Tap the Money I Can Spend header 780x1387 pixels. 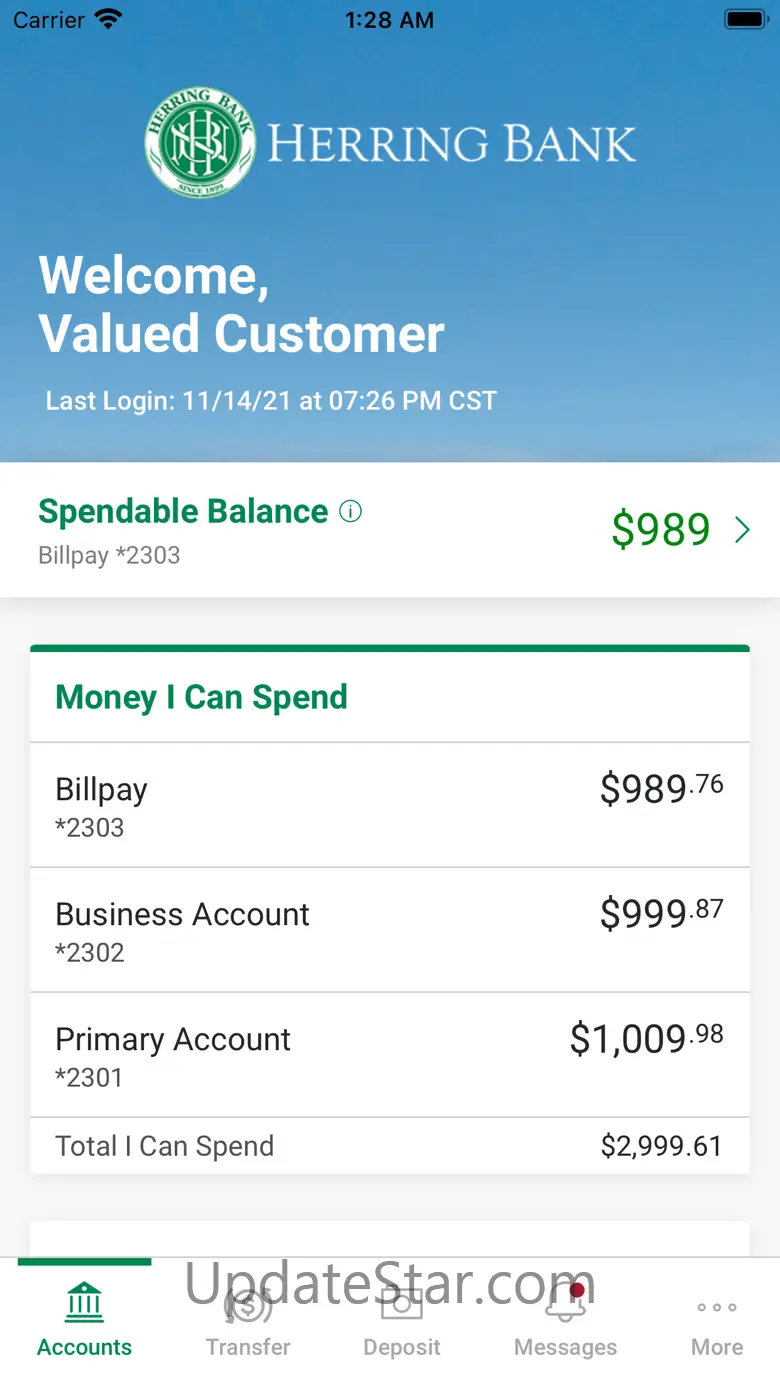pos(201,697)
